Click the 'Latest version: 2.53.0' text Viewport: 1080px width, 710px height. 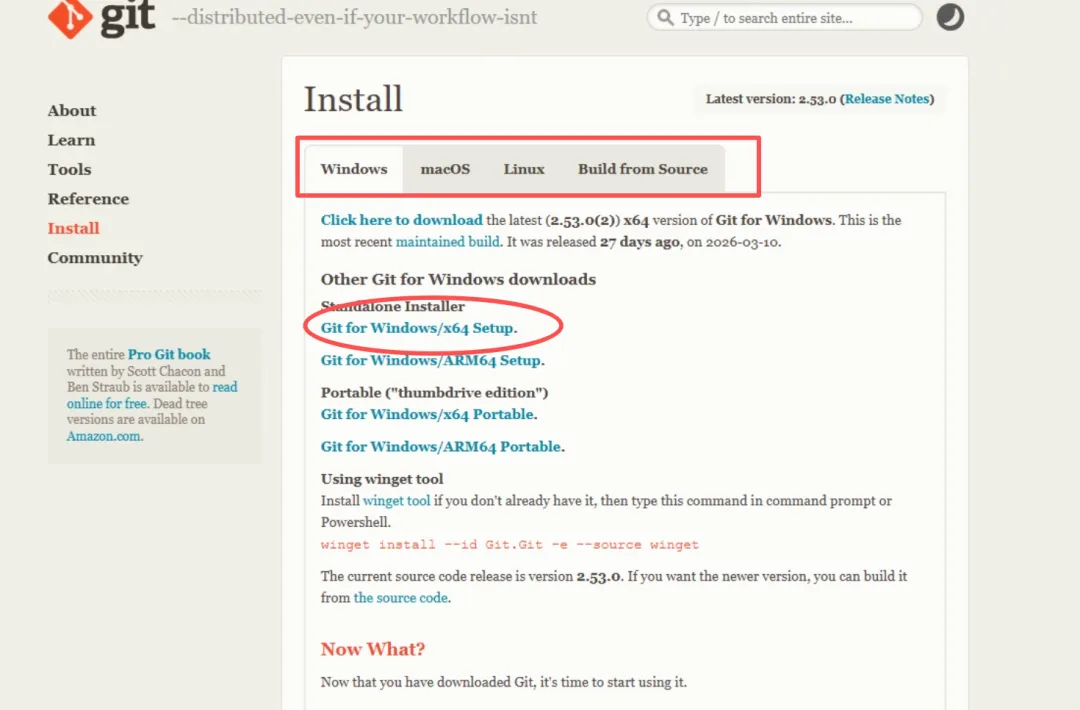coord(771,99)
